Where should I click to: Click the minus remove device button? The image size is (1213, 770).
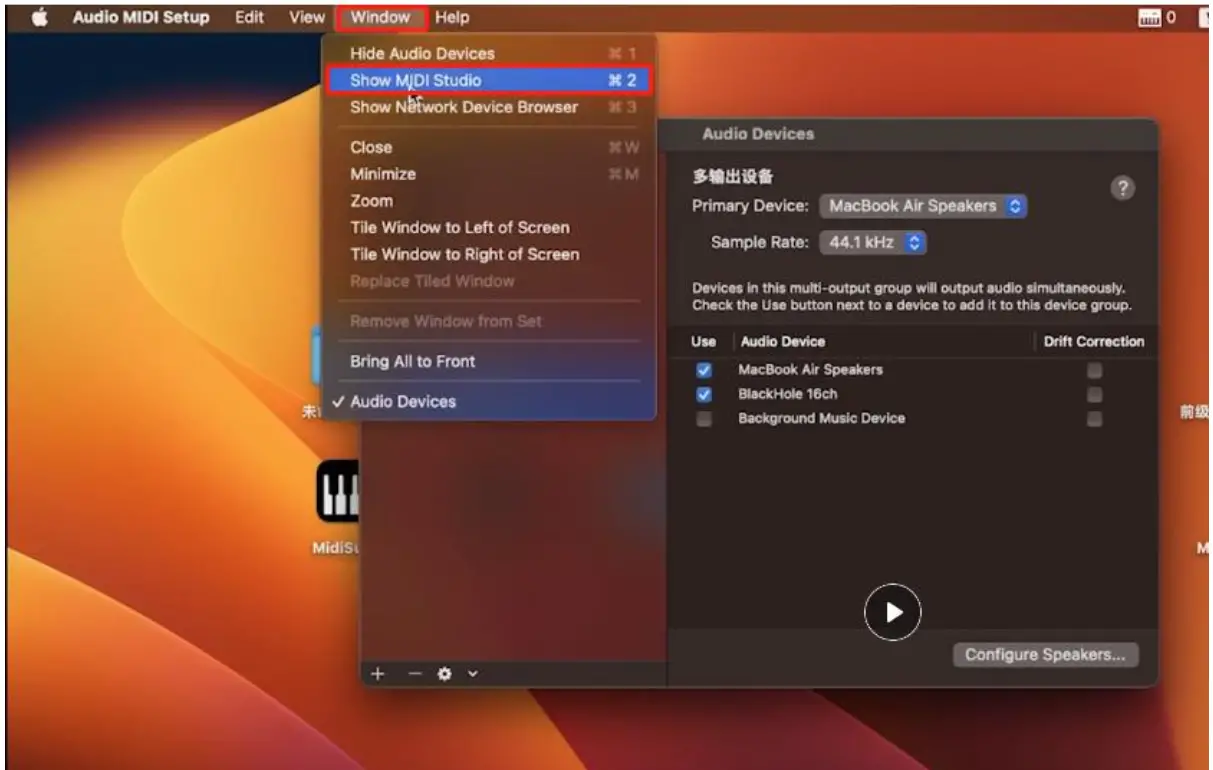414,674
